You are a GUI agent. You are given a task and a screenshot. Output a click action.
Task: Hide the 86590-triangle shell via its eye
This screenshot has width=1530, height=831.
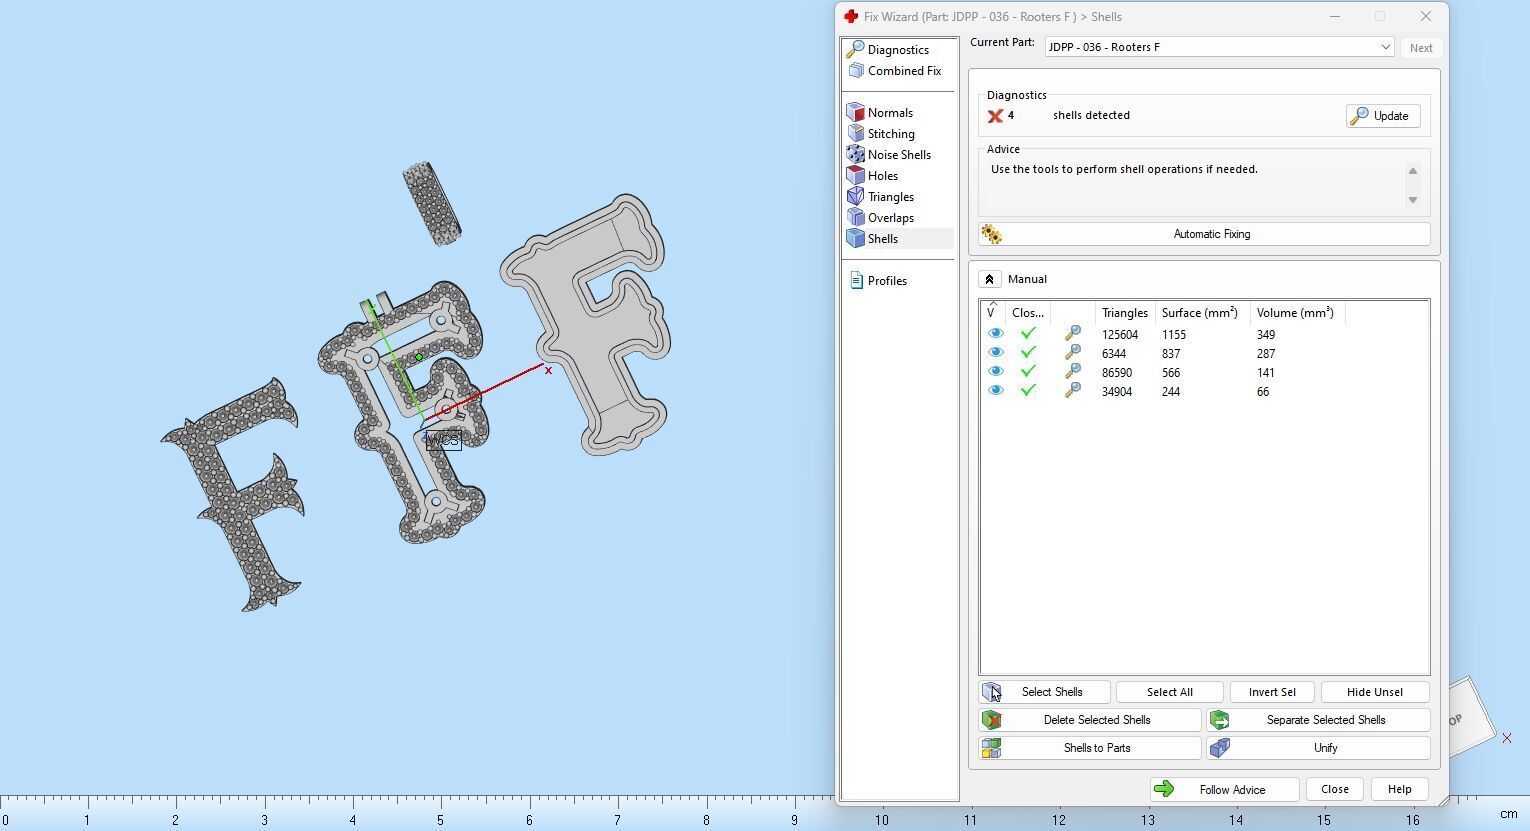point(995,372)
